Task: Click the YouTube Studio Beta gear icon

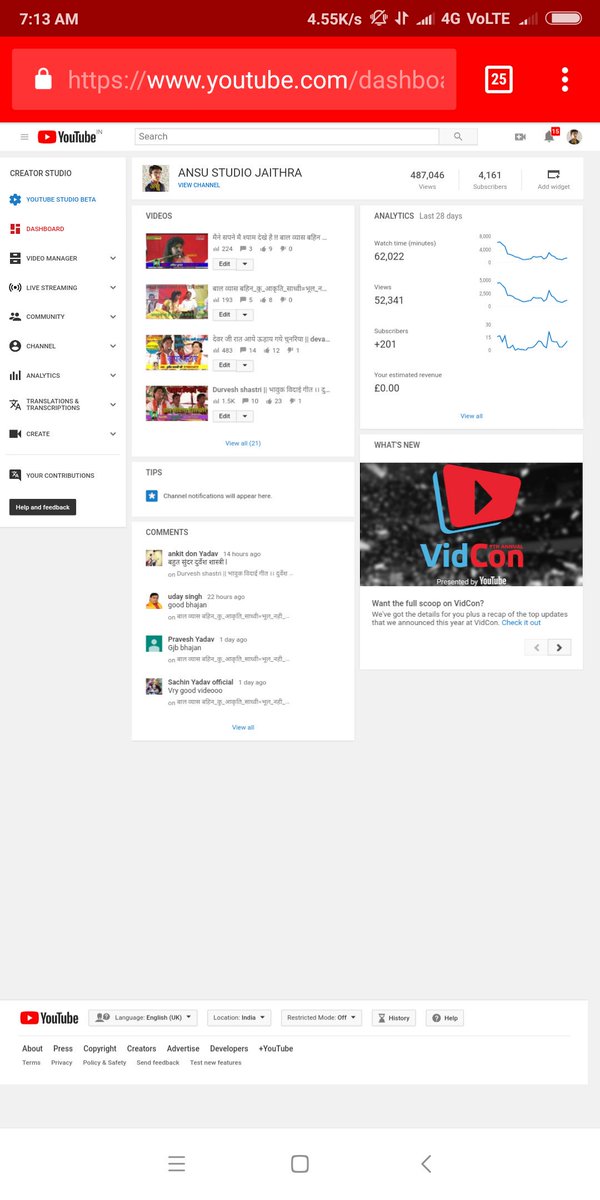Action: (x=15, y=199)
